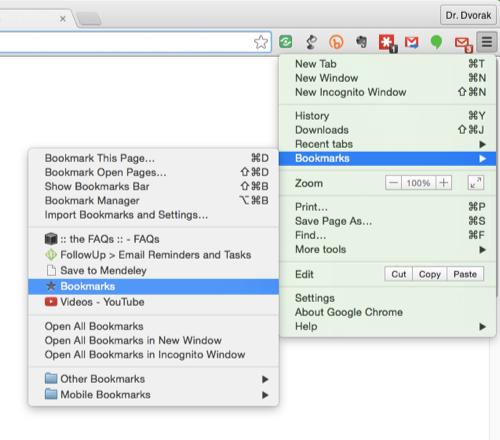Select Open All Bookmarks in Incognito Window
The image size is (500, 440).
tap(153, 354)
